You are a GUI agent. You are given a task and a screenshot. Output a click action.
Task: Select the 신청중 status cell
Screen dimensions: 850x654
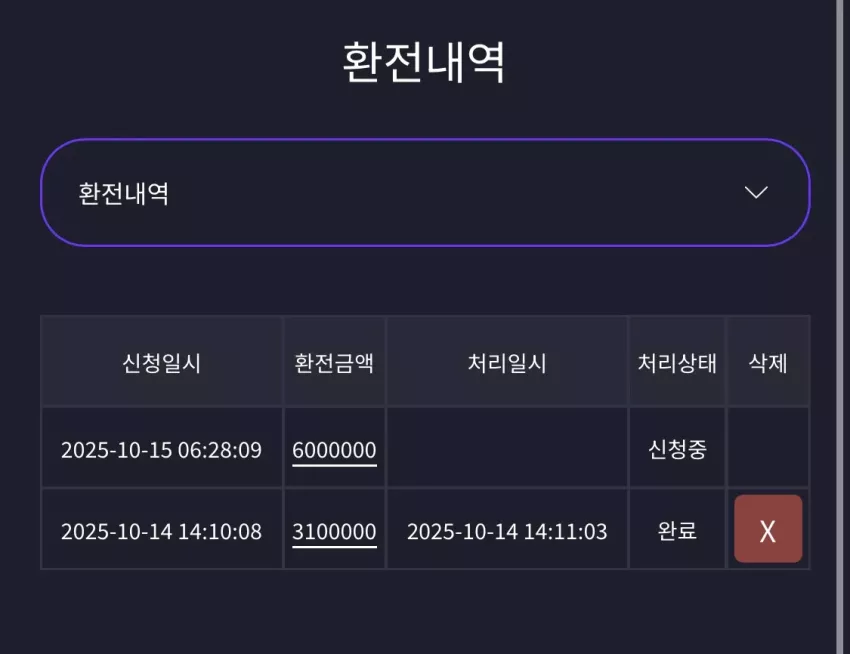click(677, 449)
